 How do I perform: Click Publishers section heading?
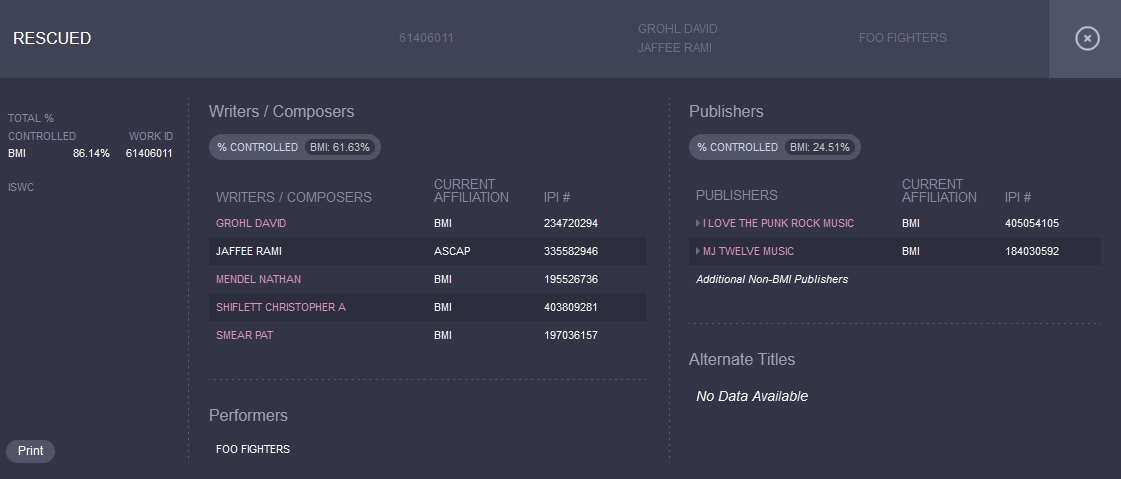[726, 112]
